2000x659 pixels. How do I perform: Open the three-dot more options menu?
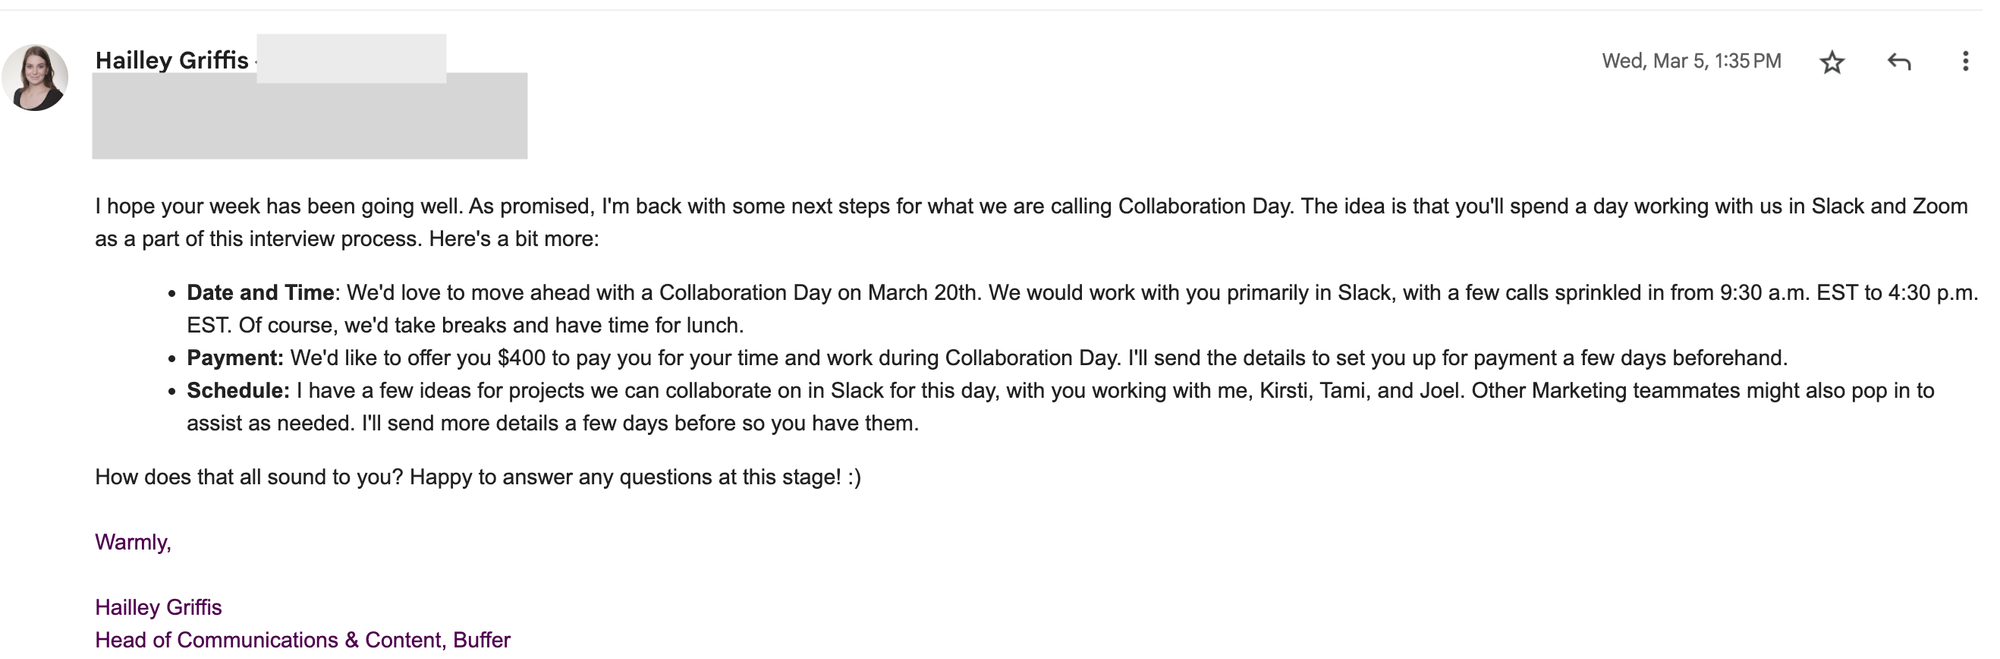click(1964, 62)
